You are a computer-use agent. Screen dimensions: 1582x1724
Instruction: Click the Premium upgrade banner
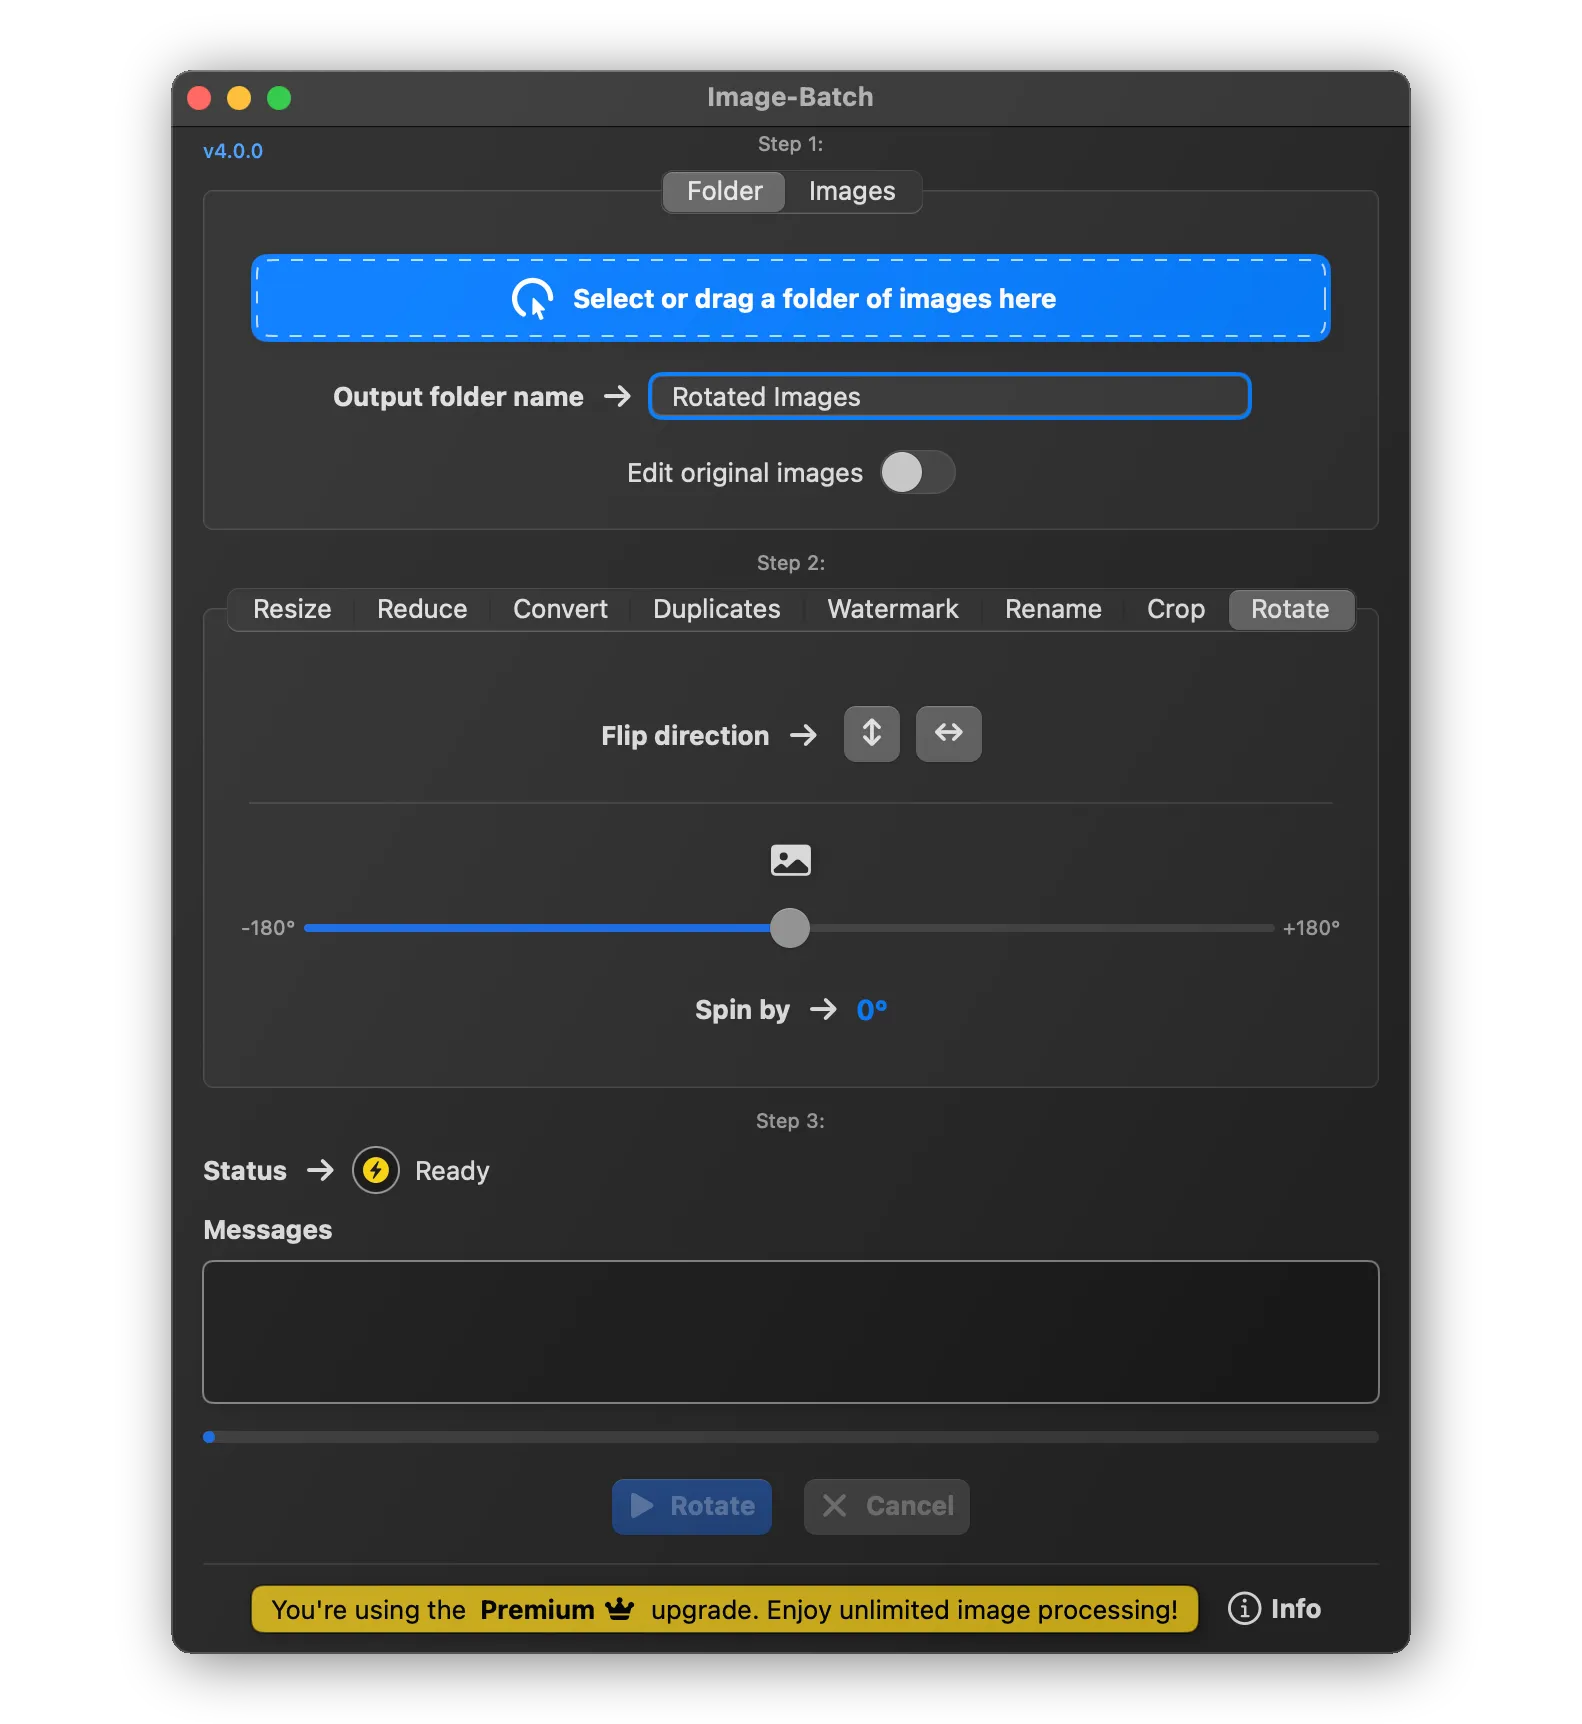tap(724, 1609)
